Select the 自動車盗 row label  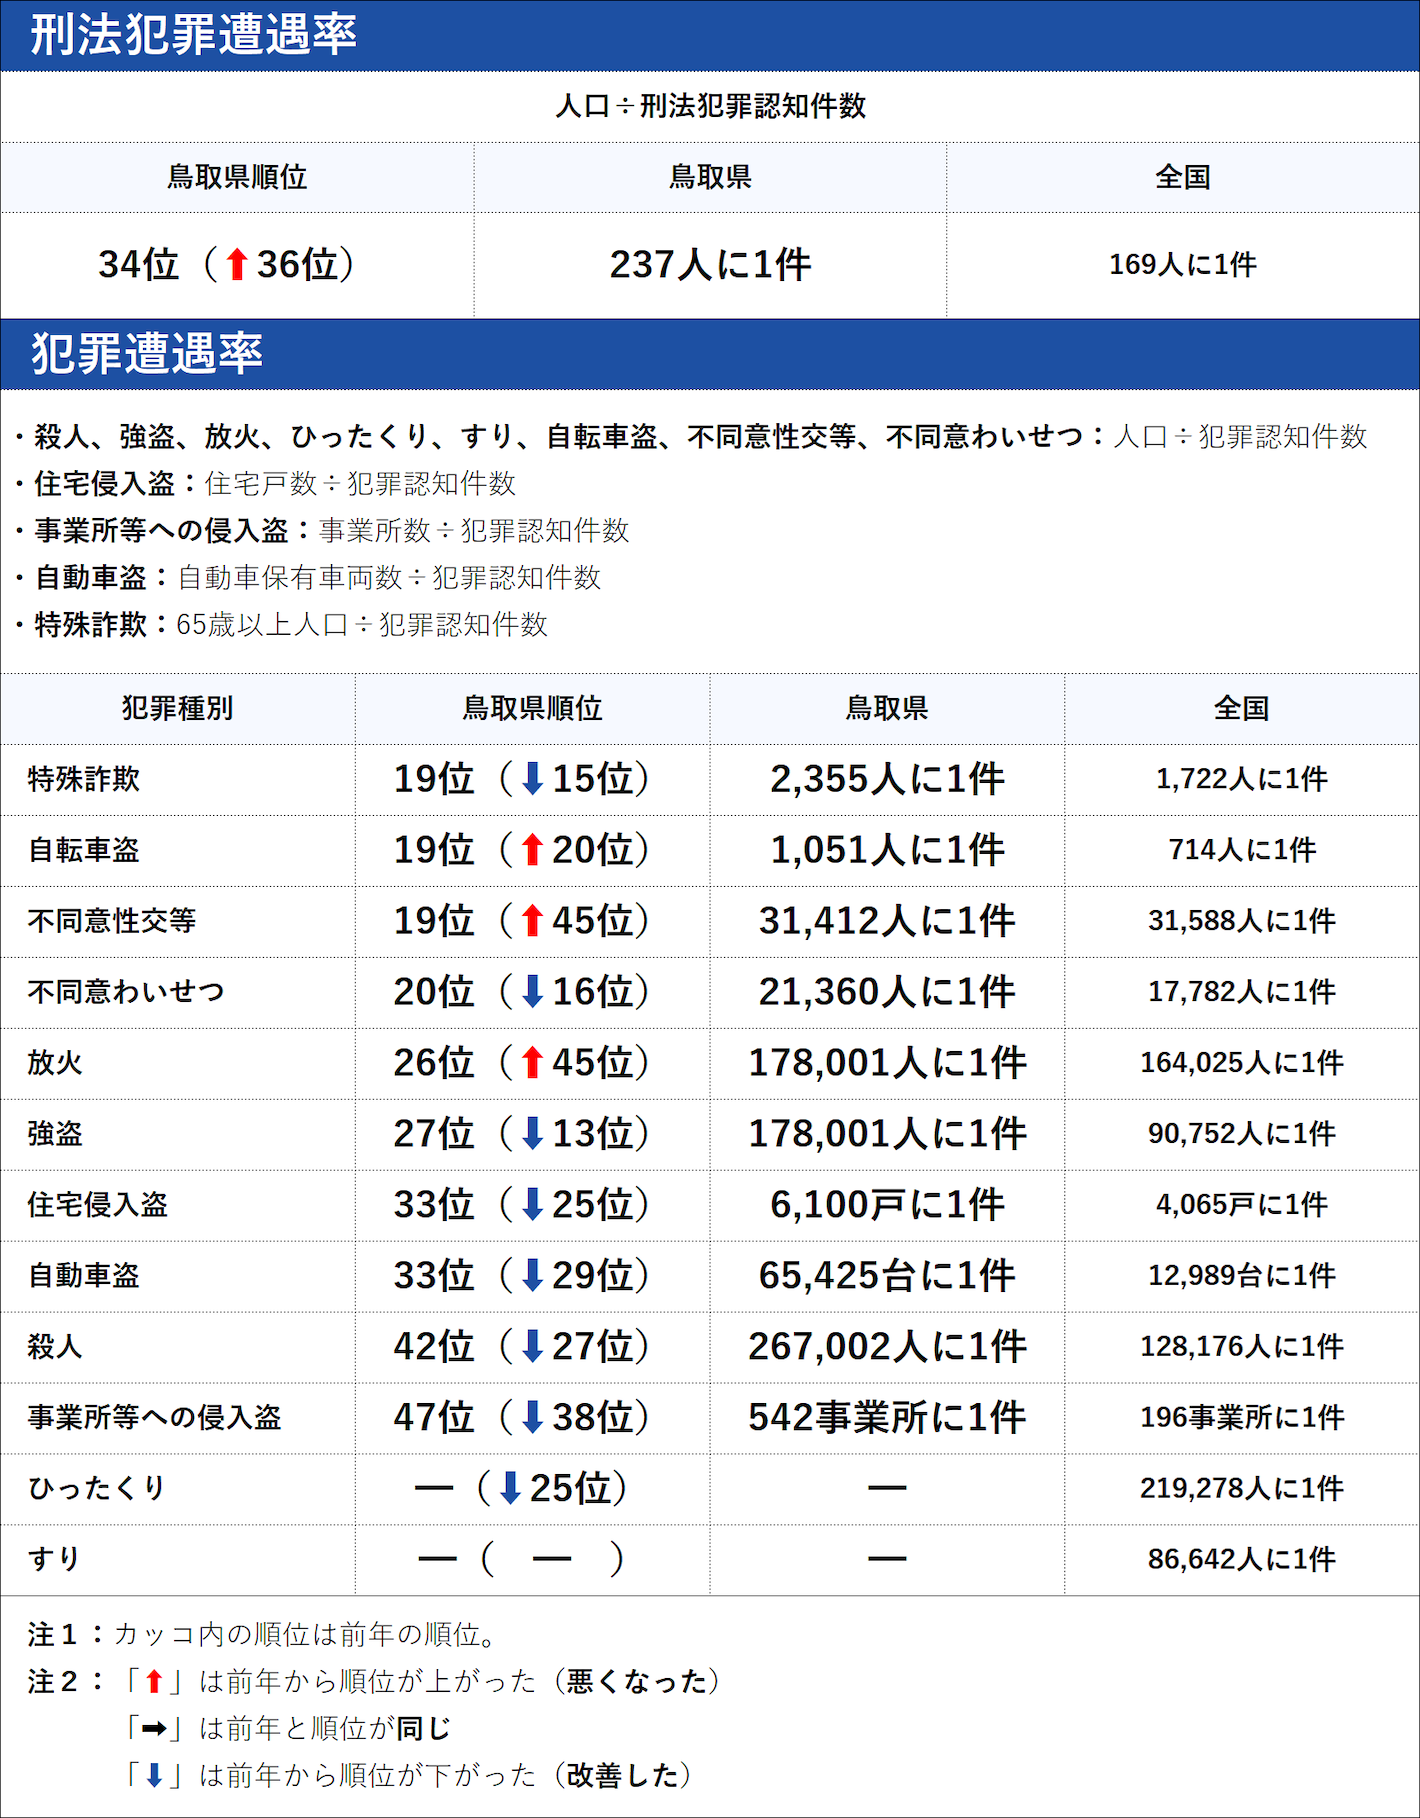(x=84, y=1276)
